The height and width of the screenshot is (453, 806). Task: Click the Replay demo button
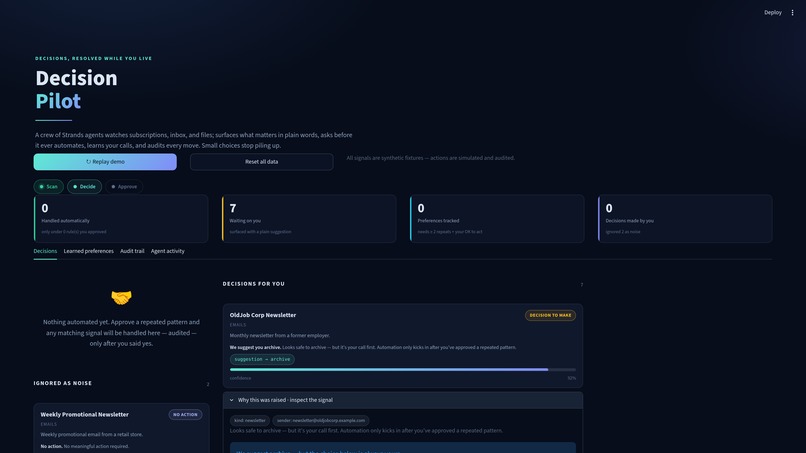click(x=105, y=161)
